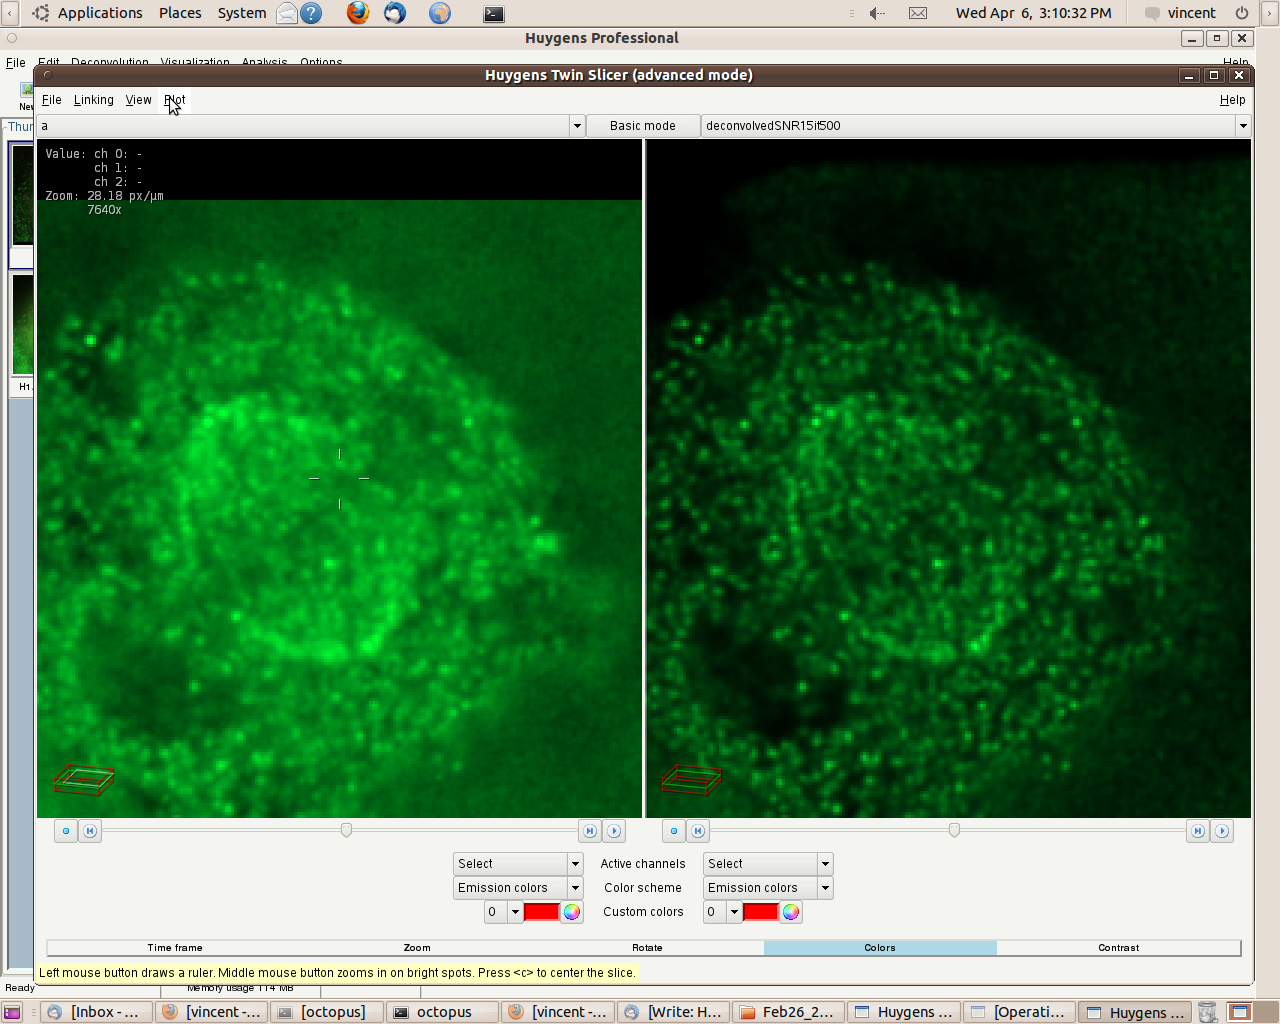Open the left color wheel picker
This screenshot has height=1024, width=1280.
coord(571,912)
